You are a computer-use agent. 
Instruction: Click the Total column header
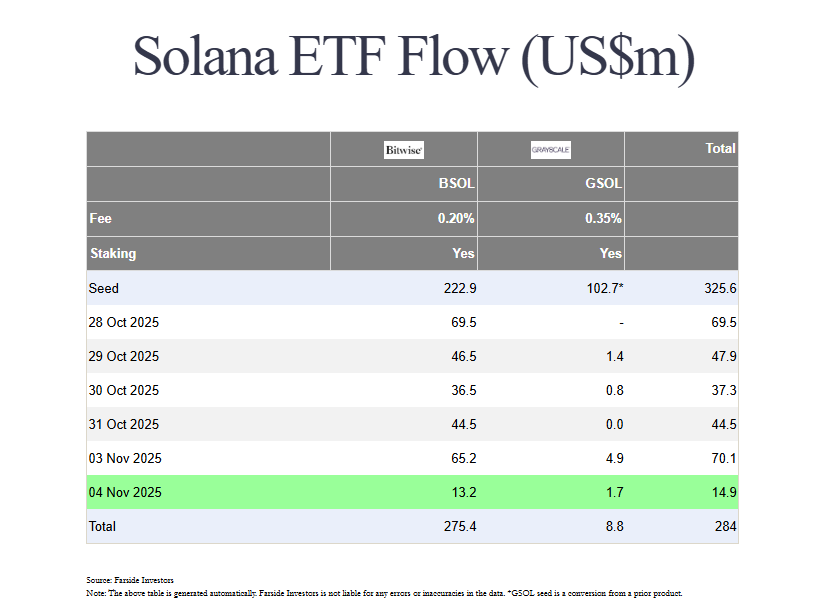720,148
